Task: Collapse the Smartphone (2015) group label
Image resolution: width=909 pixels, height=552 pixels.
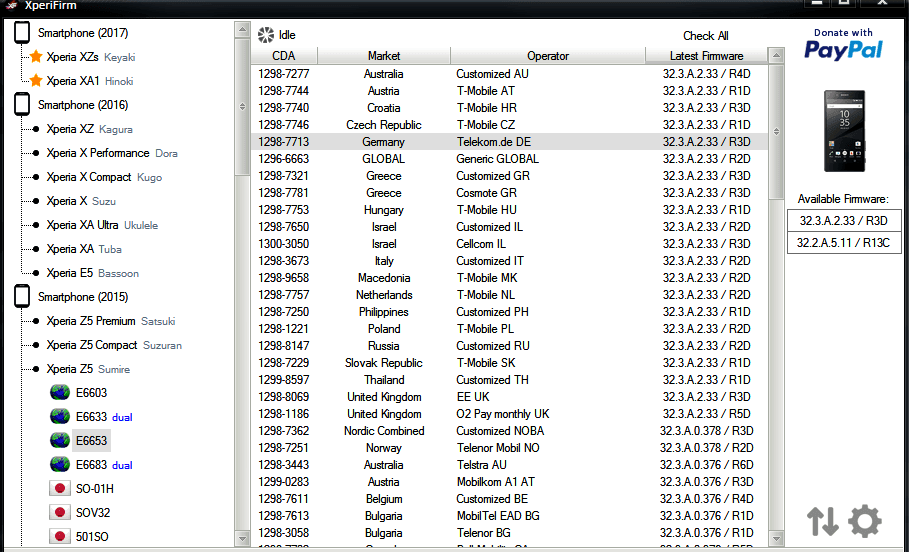Action: (83, 297)
